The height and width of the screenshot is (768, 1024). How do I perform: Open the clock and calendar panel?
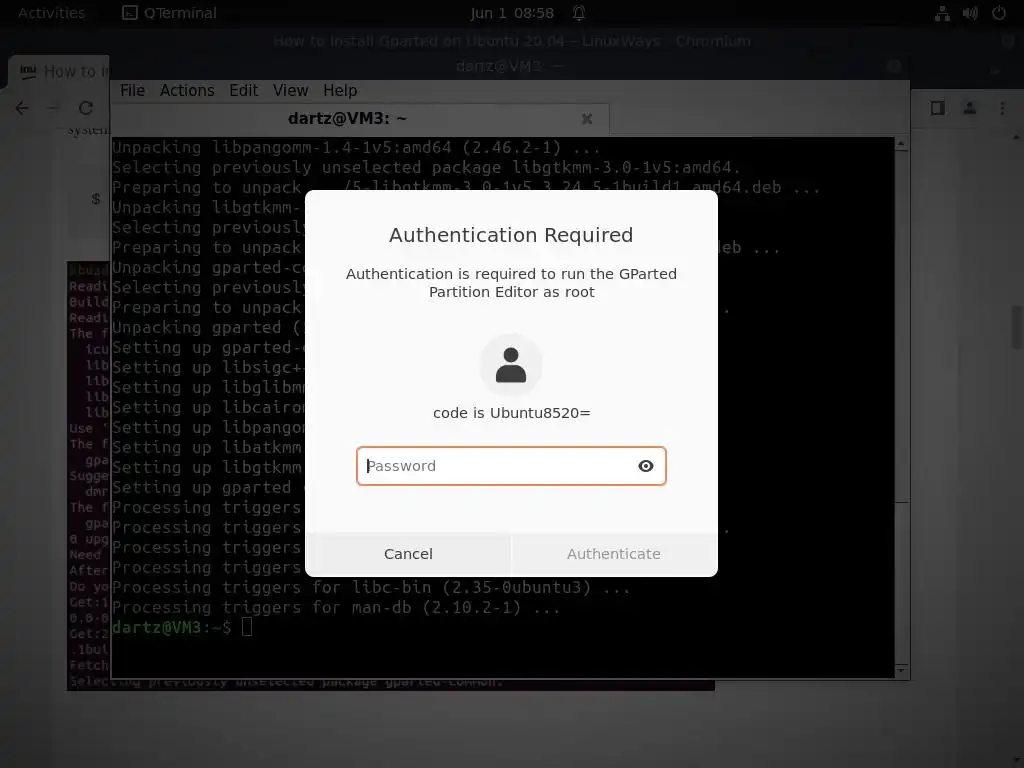(x=511, y=13)
